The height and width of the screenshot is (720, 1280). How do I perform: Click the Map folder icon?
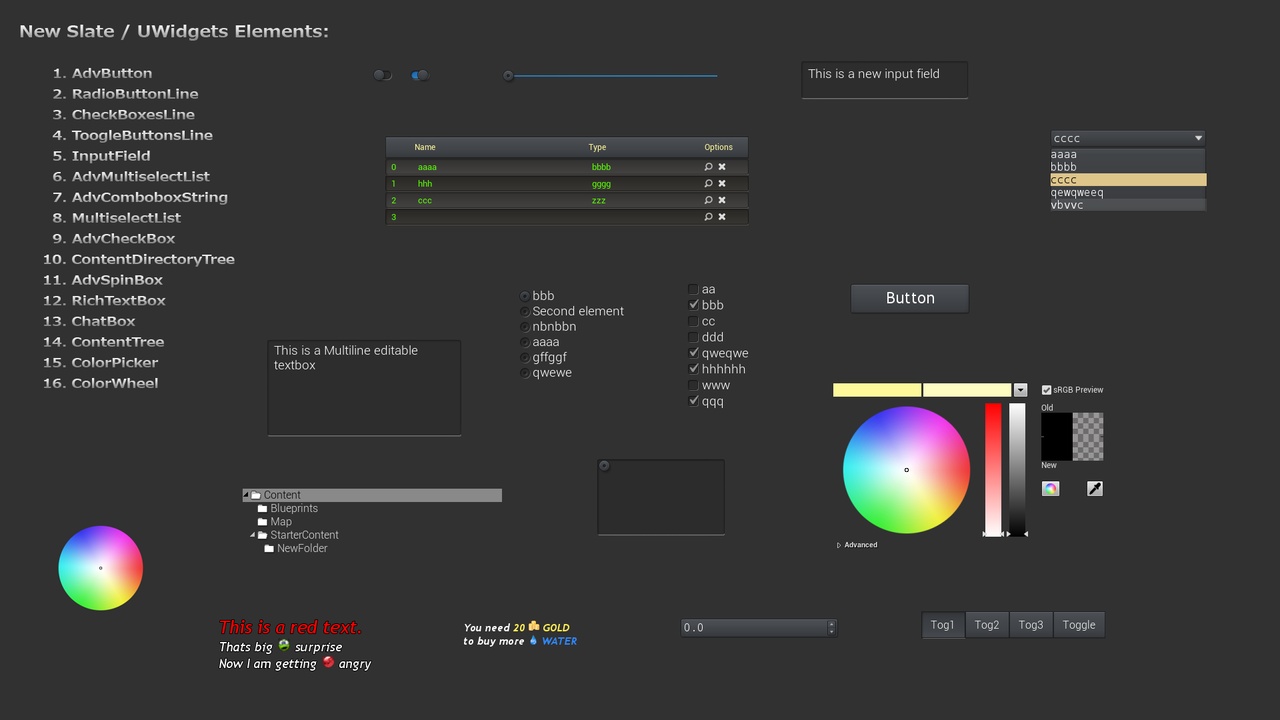click(x=263, y=521)
